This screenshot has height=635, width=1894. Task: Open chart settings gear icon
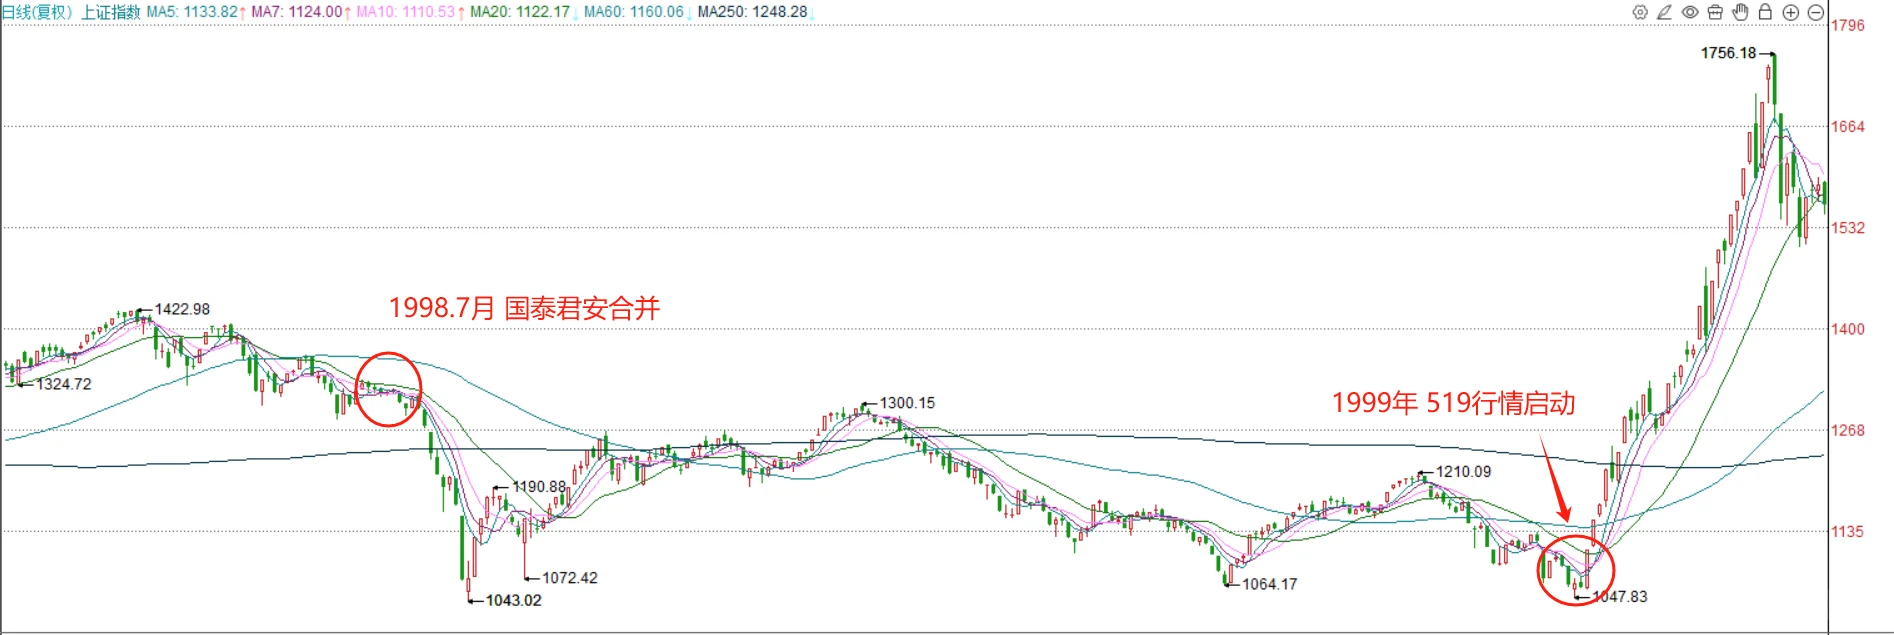click(x=1640, y=12)
